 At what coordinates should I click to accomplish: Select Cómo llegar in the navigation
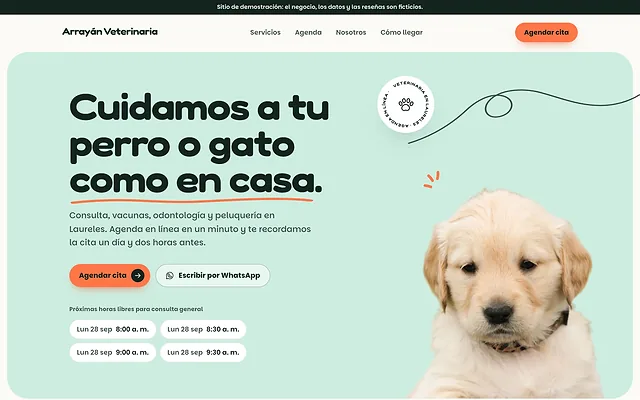(x=402, y=32)
